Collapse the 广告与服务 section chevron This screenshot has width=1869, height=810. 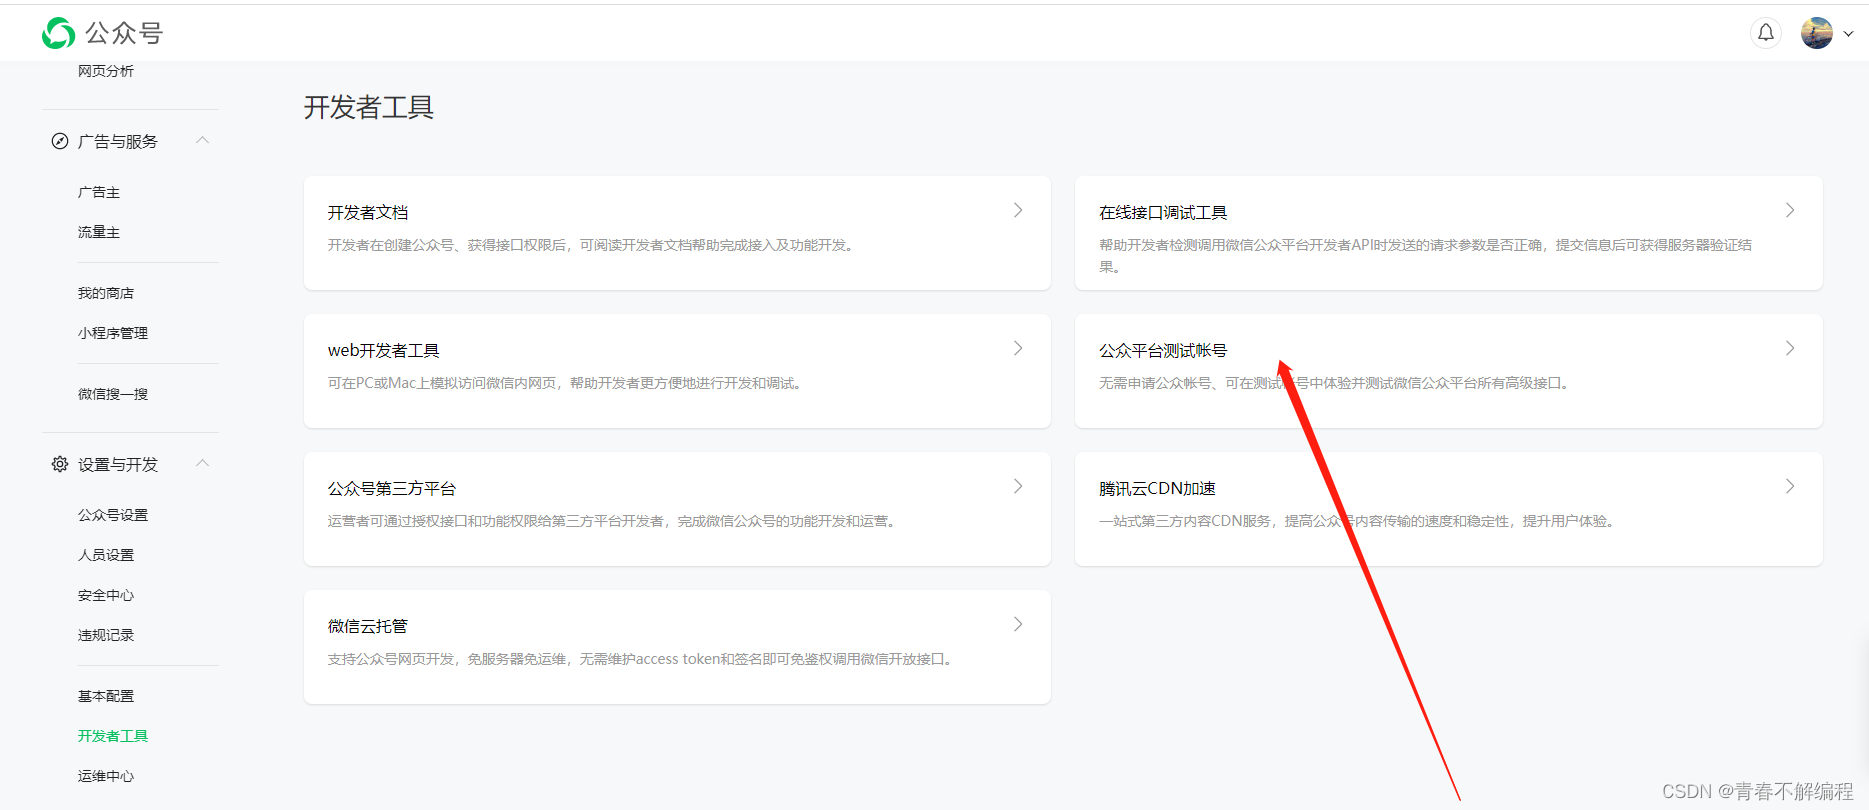pos(203,140)
